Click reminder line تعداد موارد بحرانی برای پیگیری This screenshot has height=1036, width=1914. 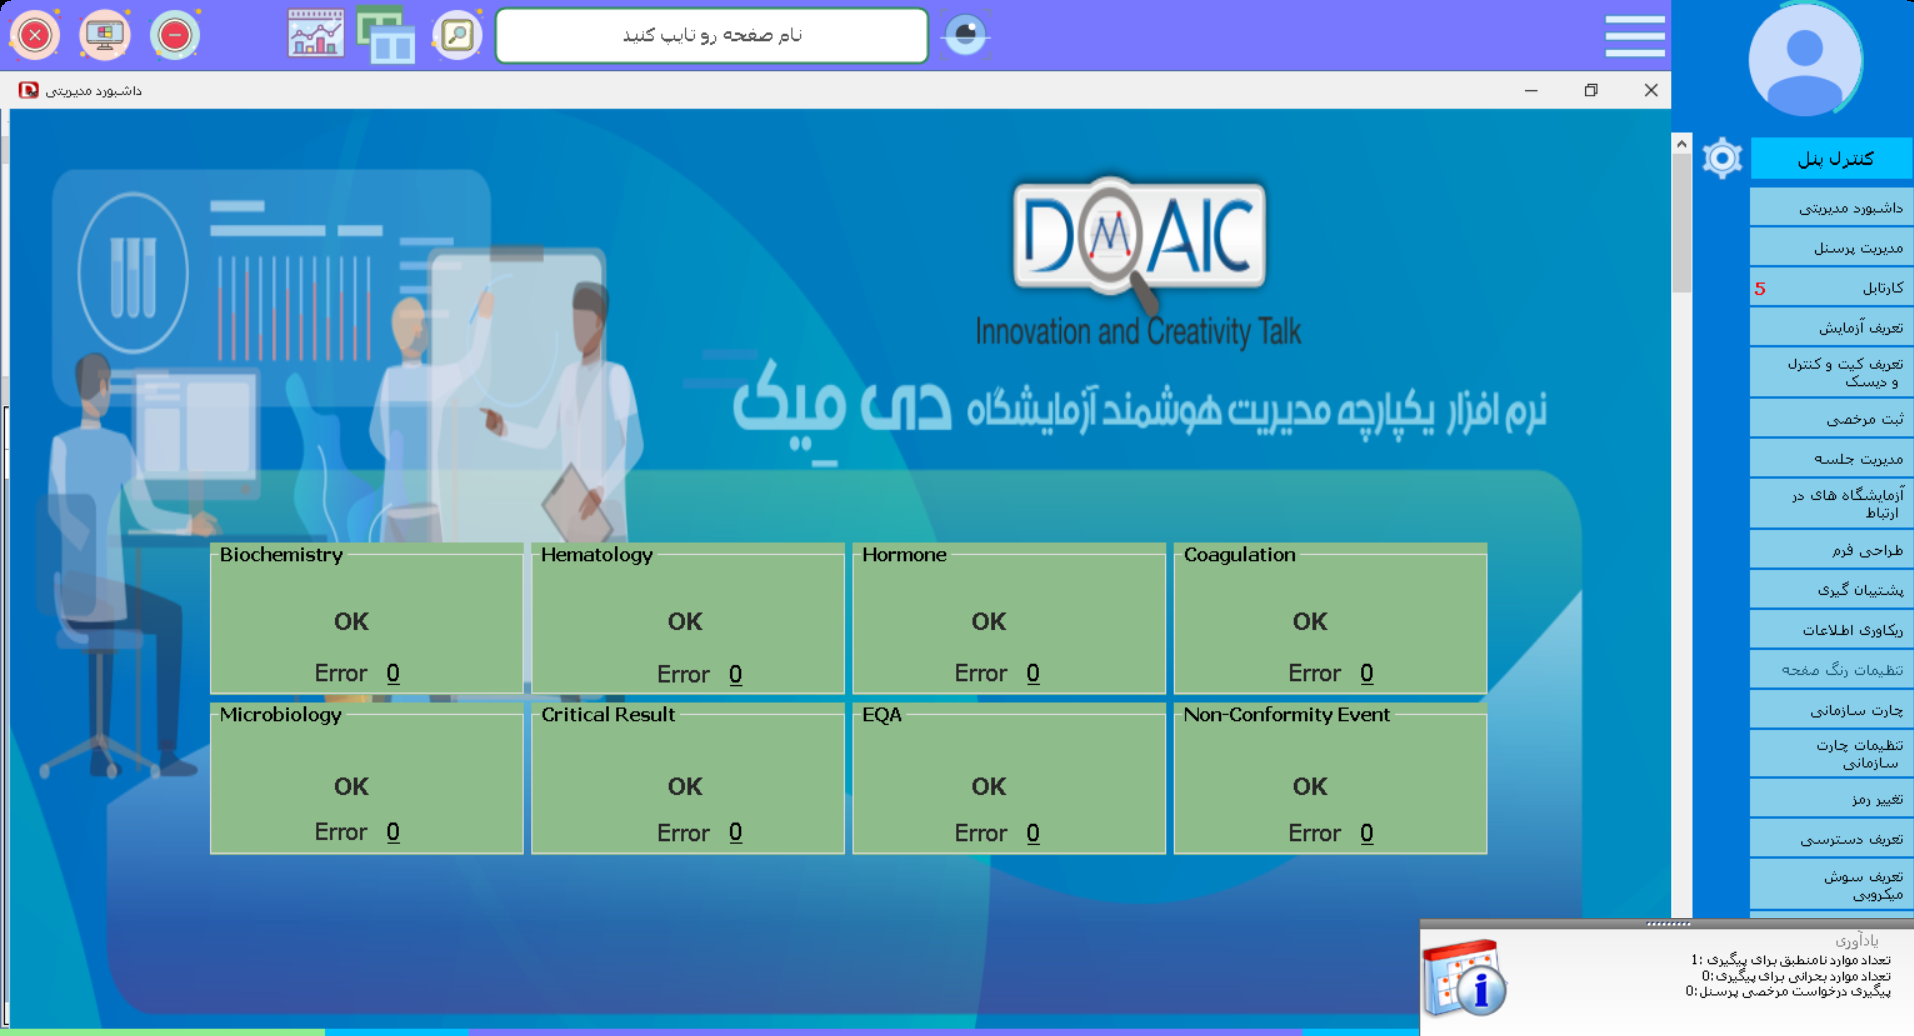[x=1796, y=976]
